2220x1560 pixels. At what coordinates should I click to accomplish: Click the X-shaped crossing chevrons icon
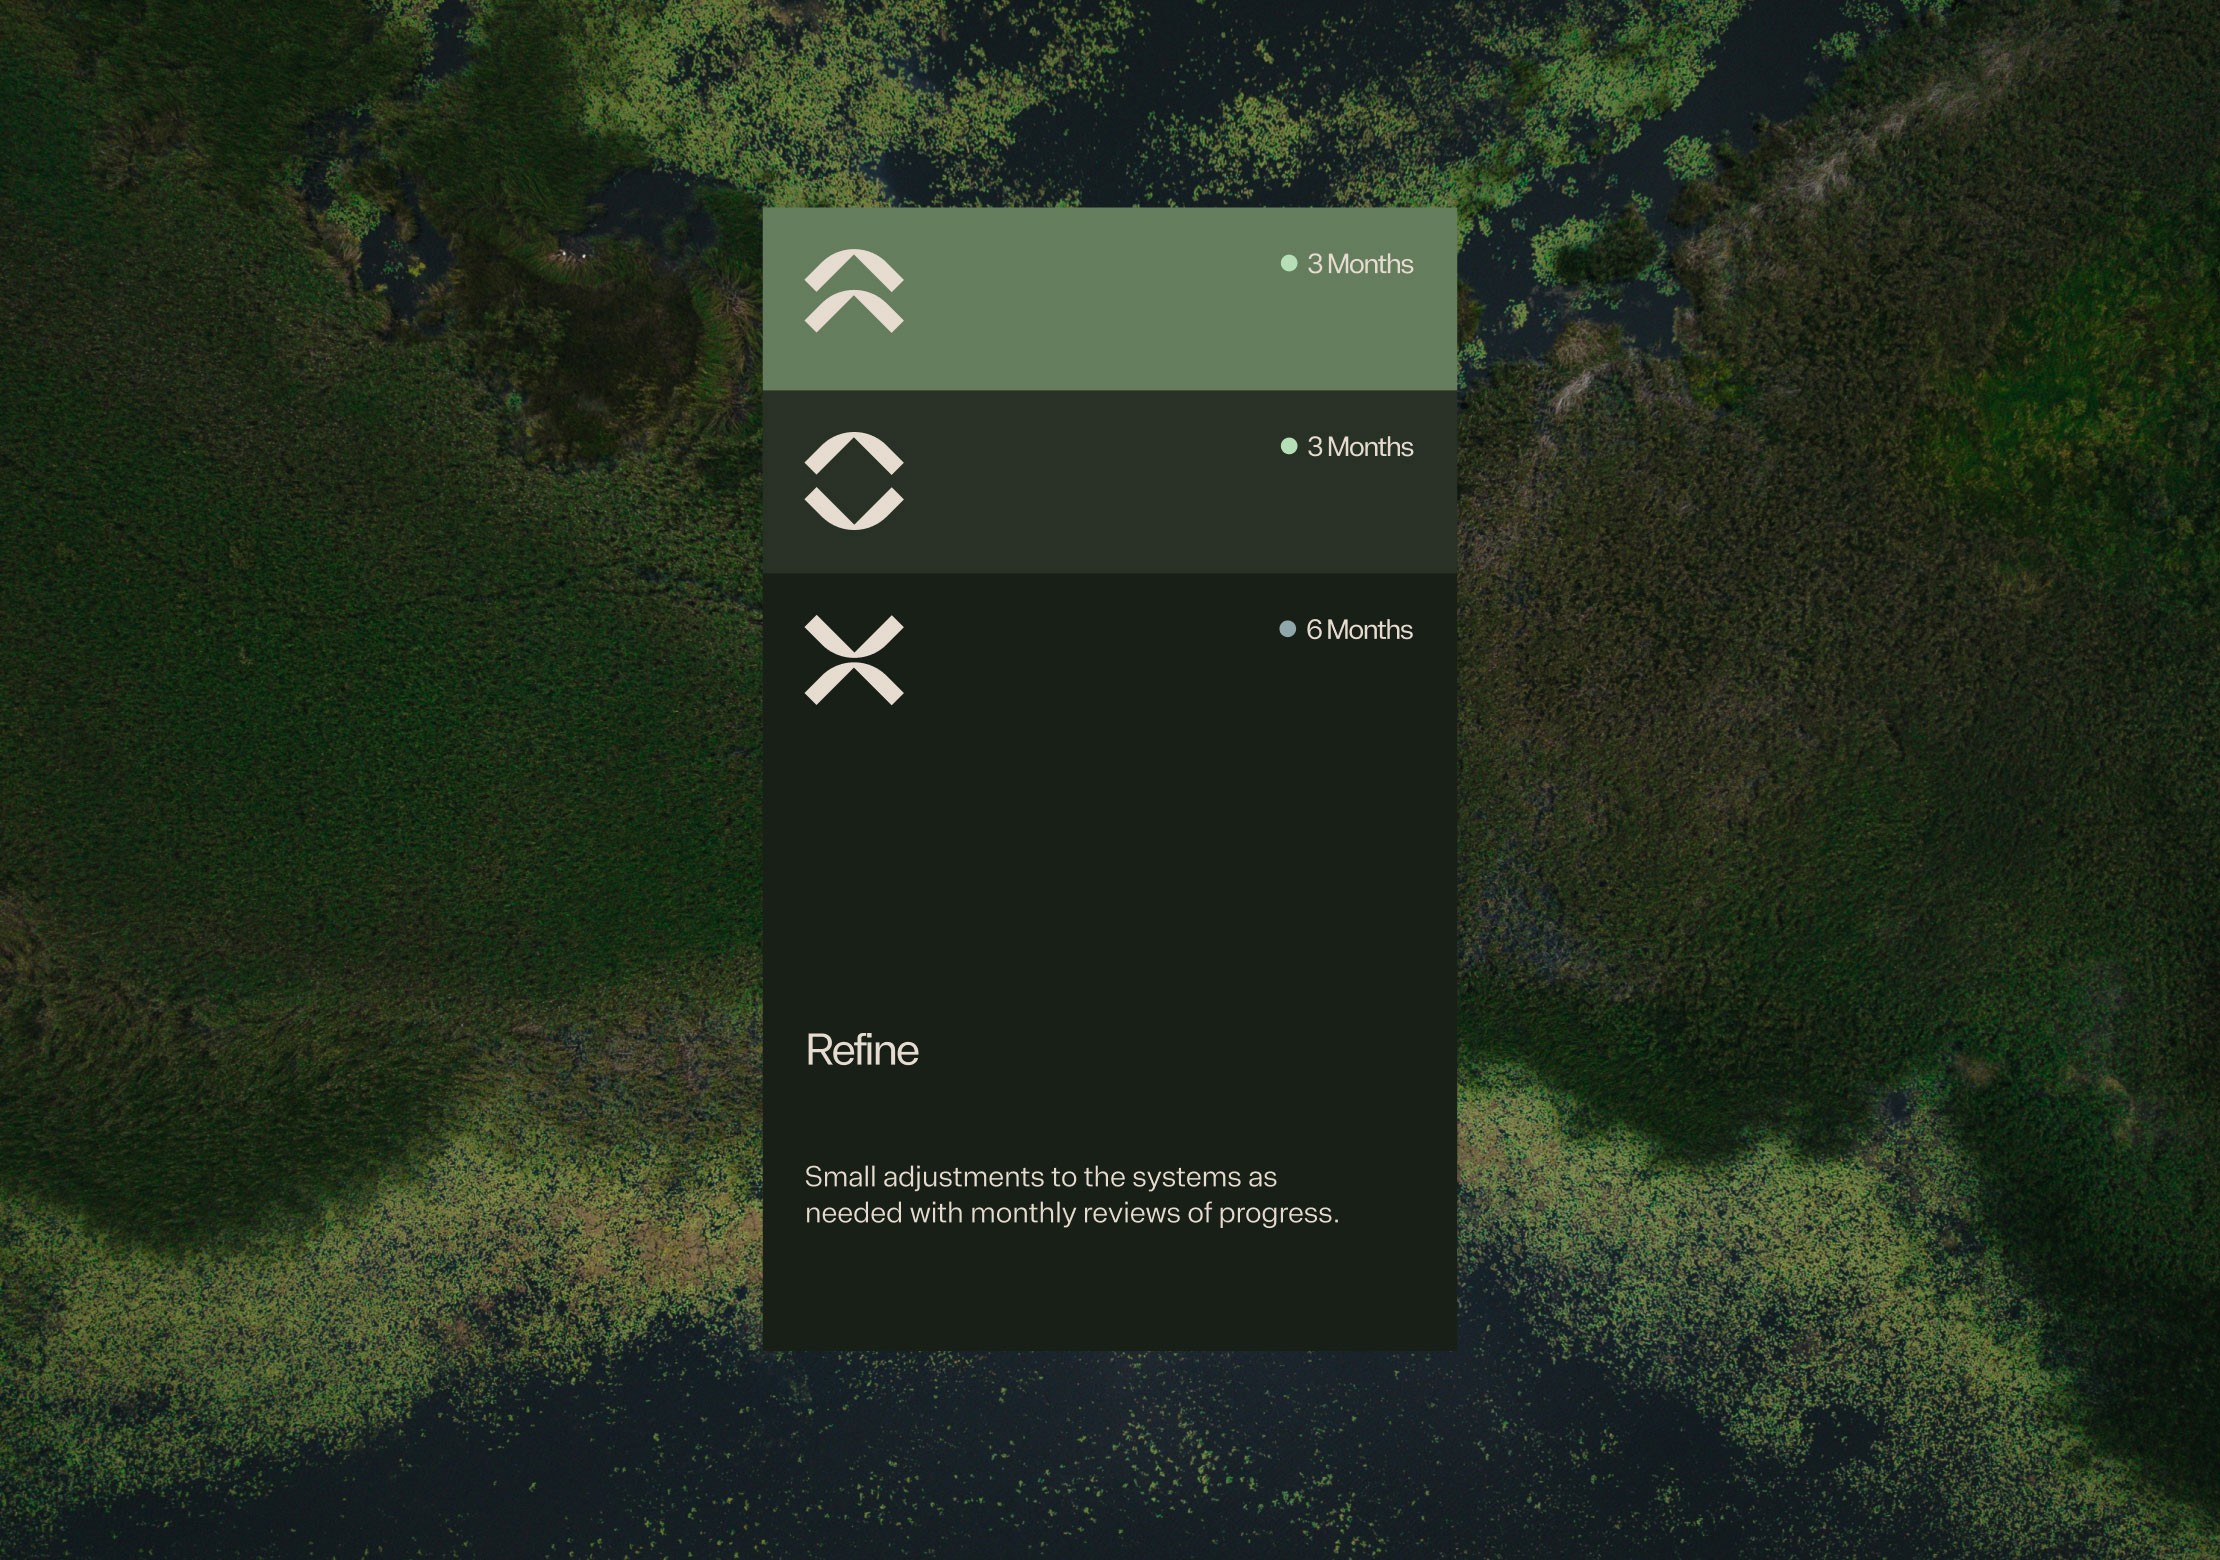click(x=854, y=660)
